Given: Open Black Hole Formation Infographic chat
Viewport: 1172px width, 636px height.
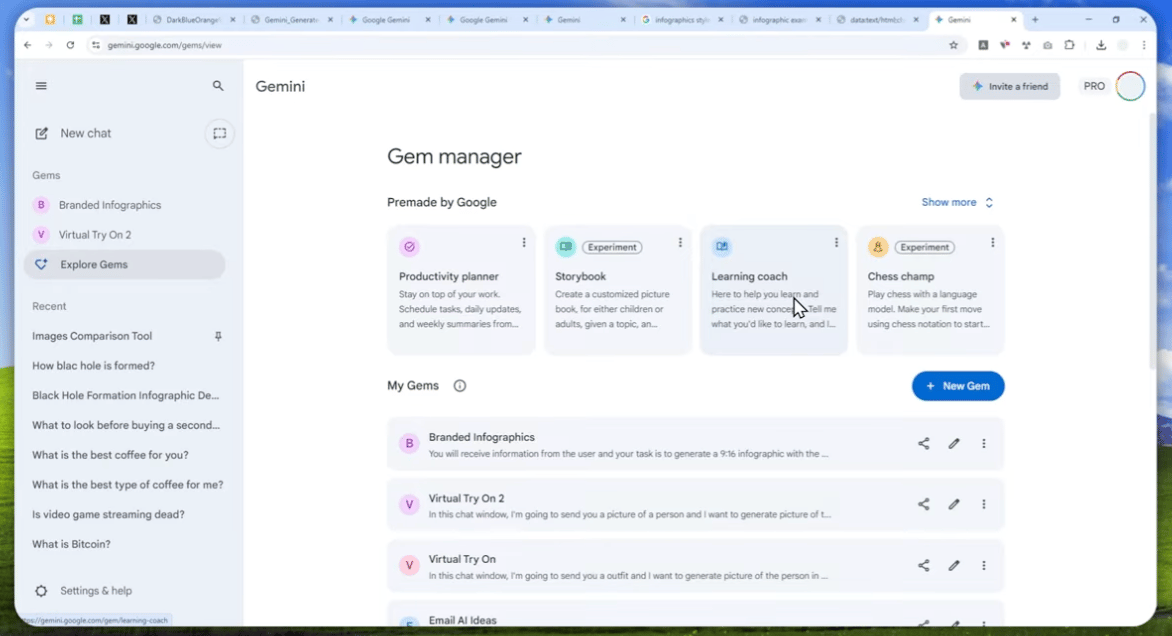Looking at the screenshot, I should pos(126,395).
